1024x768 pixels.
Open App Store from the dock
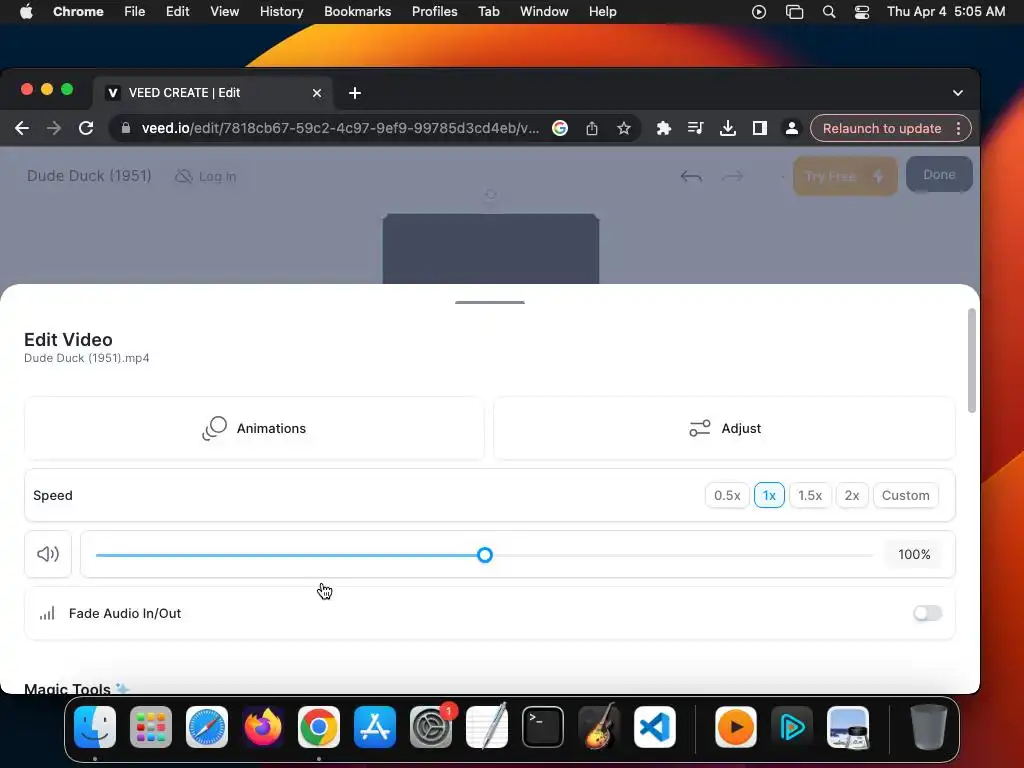click(x=375, y=727)
